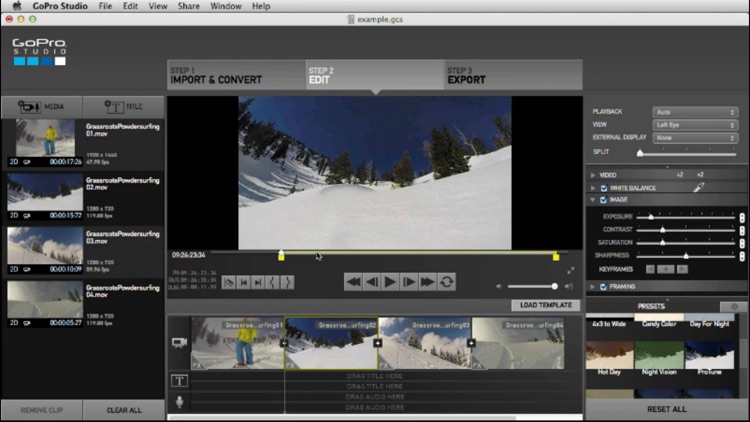Click the Reset All button
The height and width of the screenshot is (422, 750).
point(666,409)
